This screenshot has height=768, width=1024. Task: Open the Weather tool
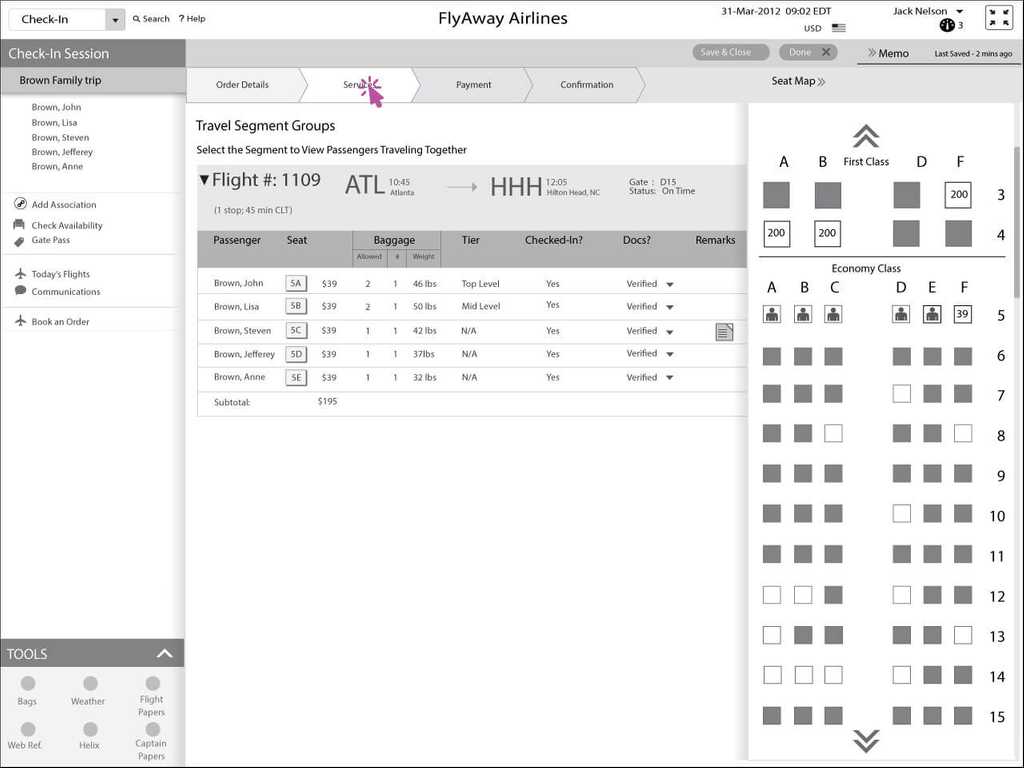coord(90,684)
